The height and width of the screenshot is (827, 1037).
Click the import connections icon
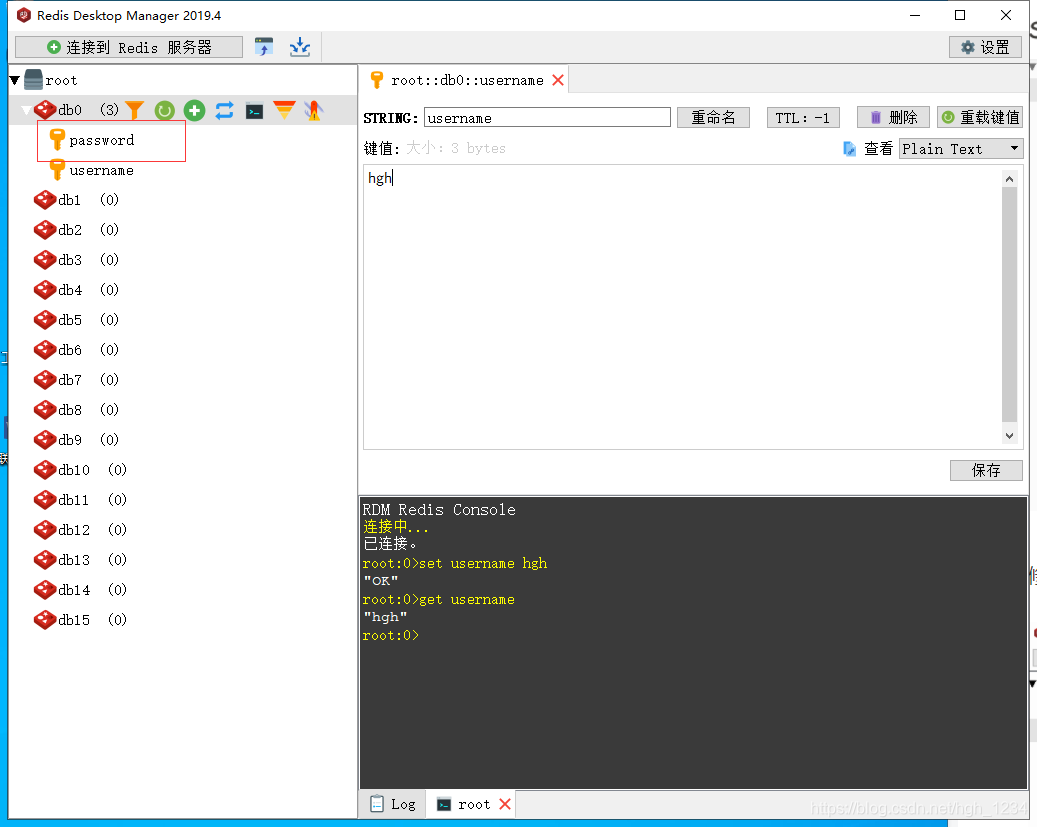[264, 47]
